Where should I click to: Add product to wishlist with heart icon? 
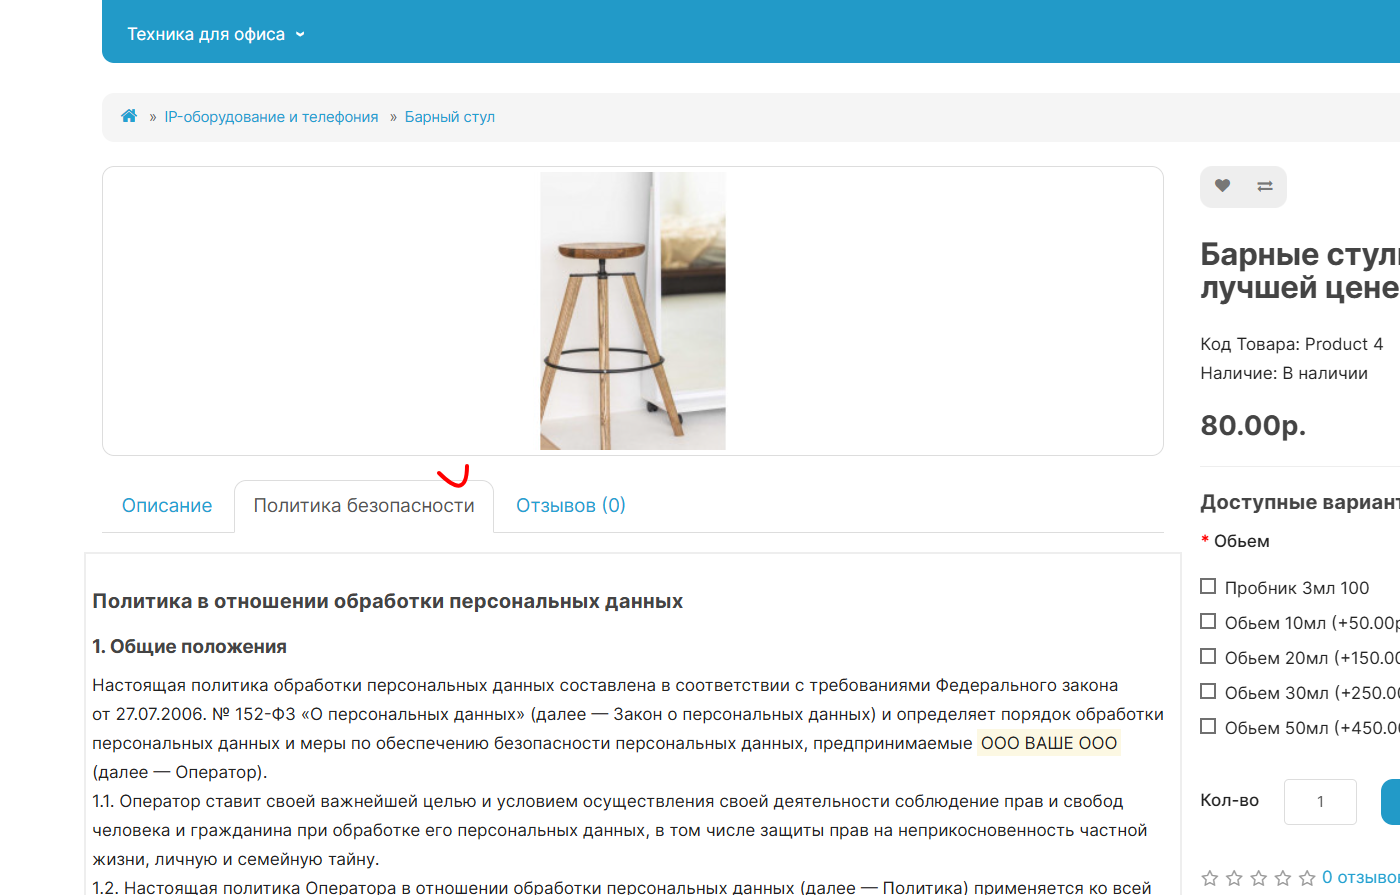click(x=1222, y=186)
